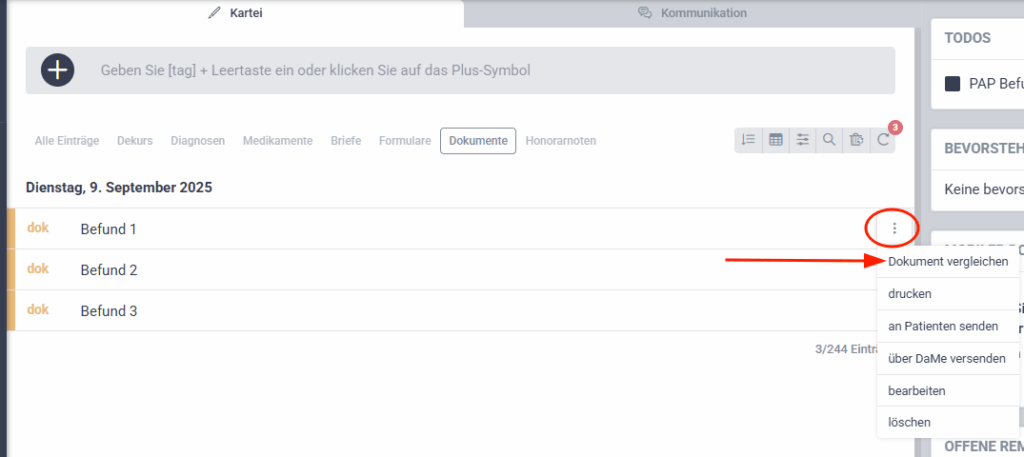The width and height of the screenshot is (1024, 457).
Task: Click the magnifier search icon
Action: pos(829,141)
